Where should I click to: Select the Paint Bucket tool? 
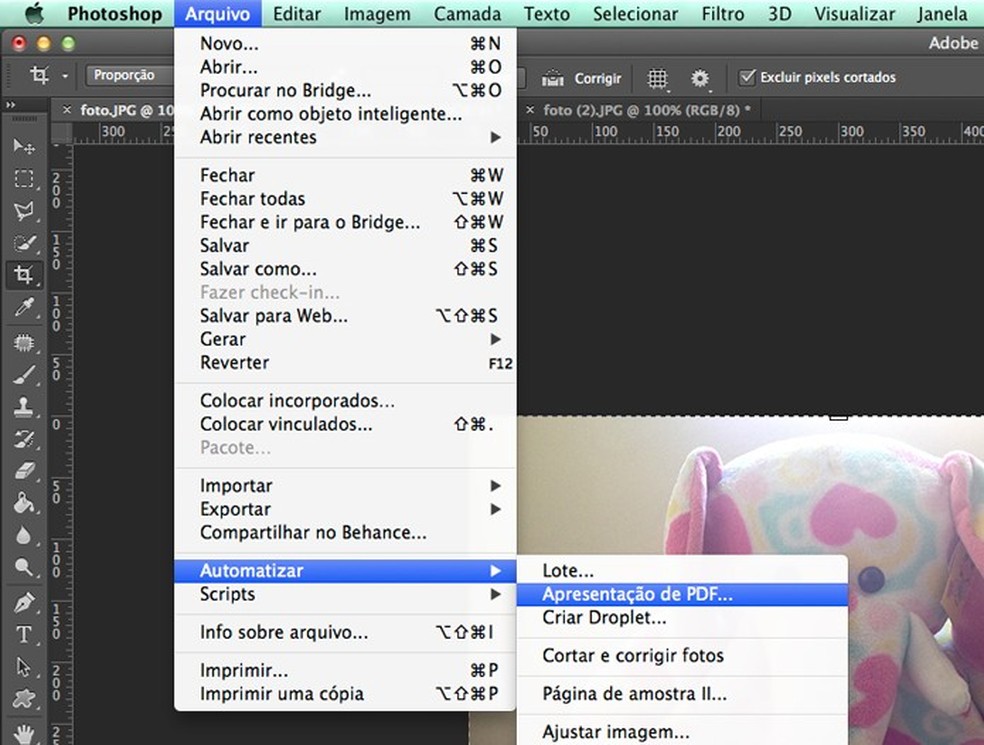[x=24, y=503]
